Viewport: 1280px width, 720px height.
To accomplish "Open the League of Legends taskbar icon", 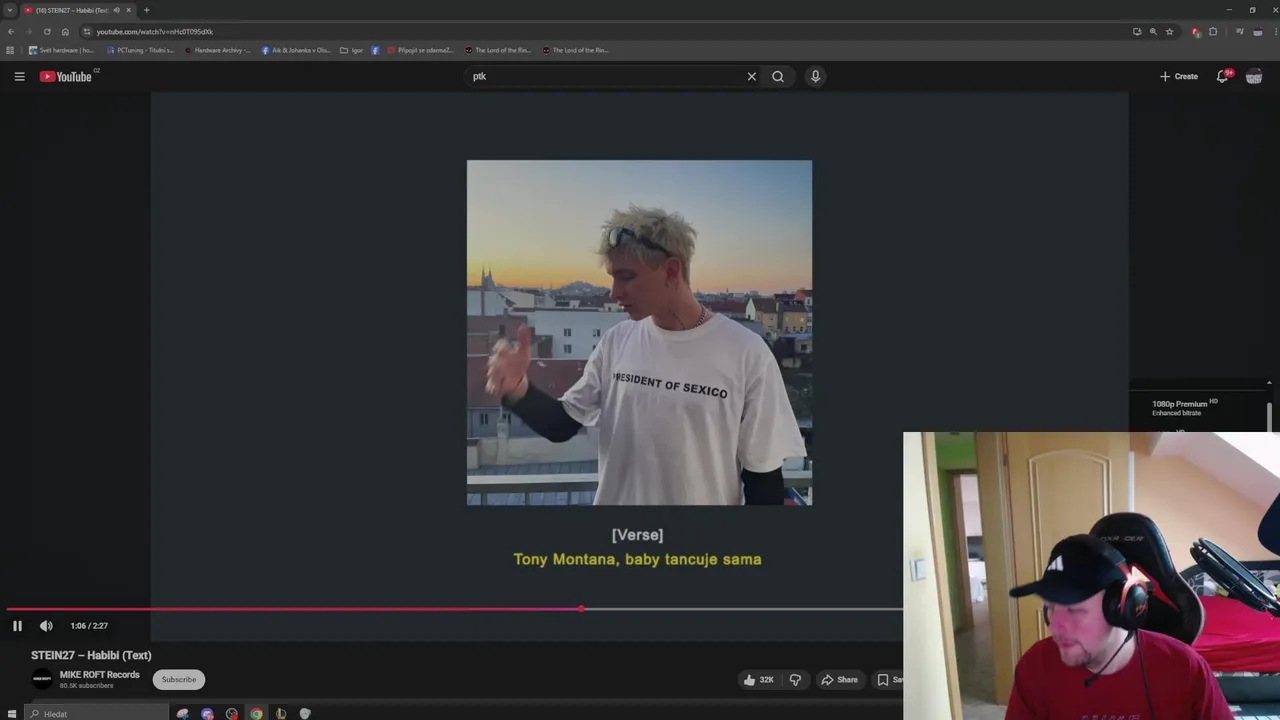I will click(281, 714).
